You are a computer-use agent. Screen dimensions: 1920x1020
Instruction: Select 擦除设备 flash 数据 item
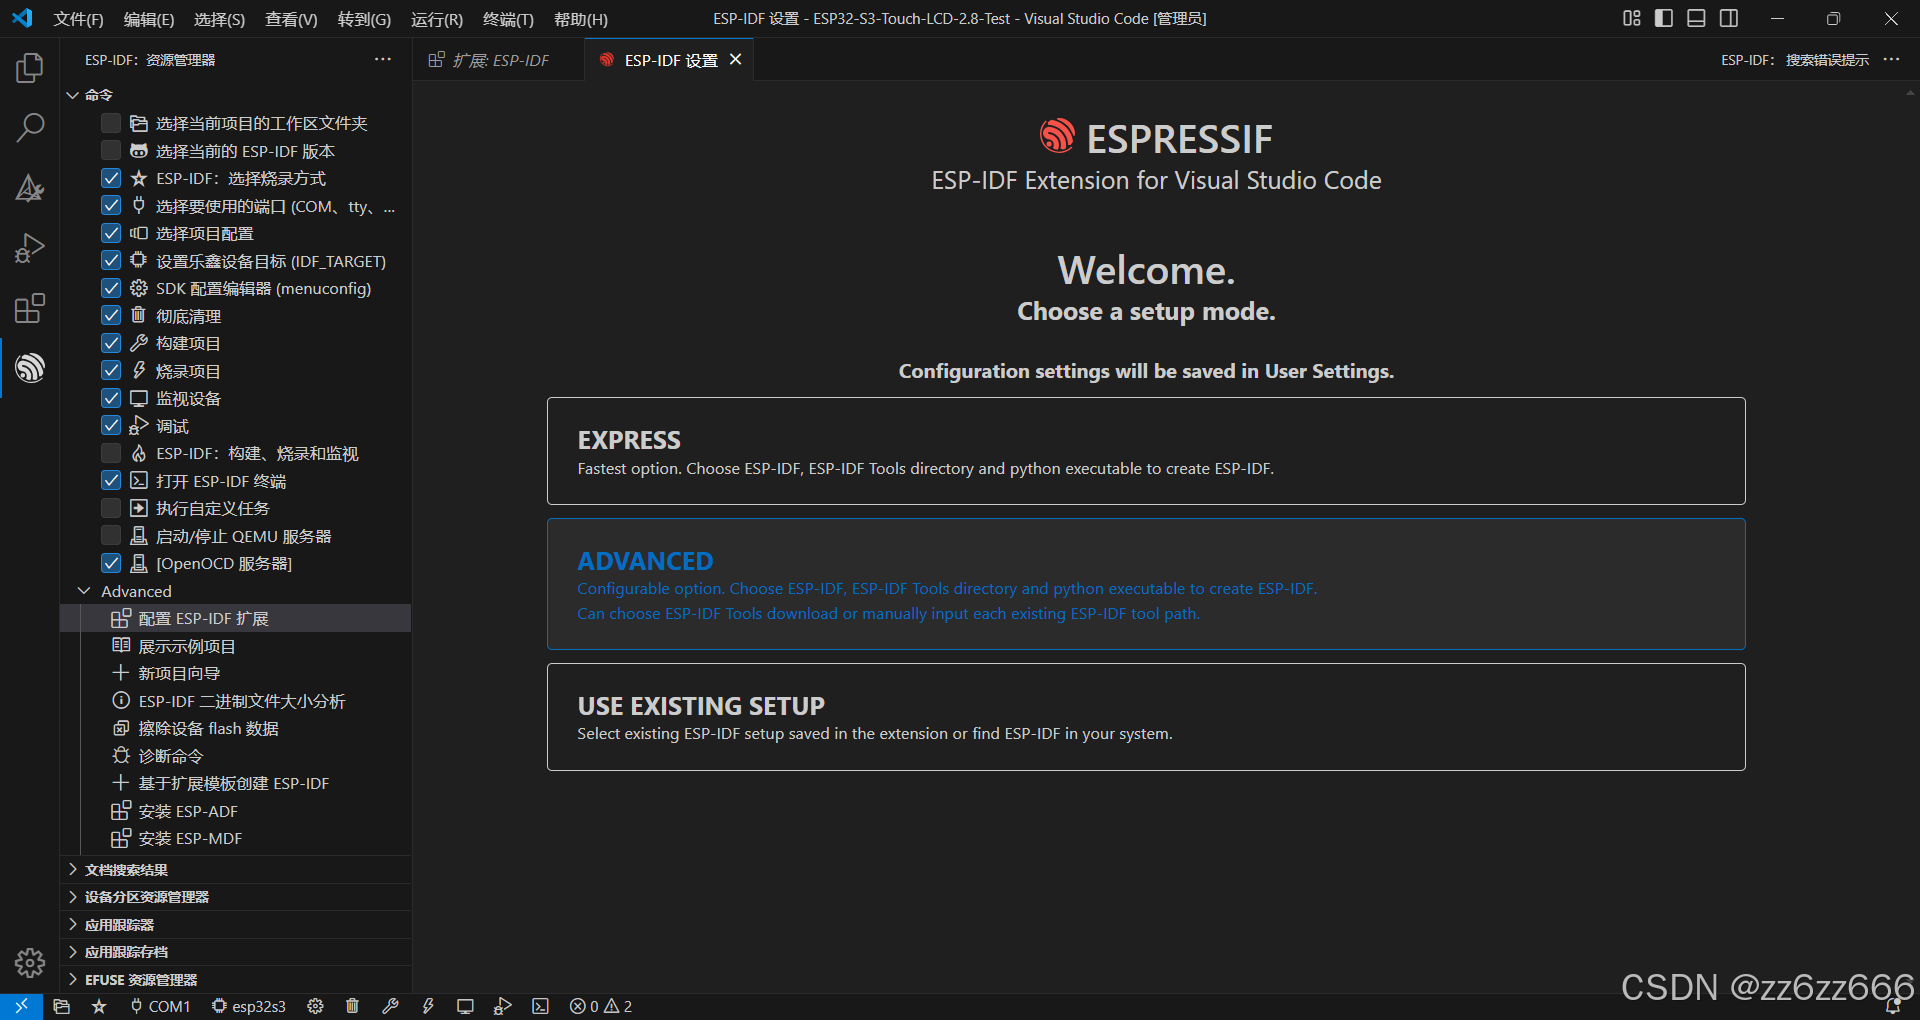pyautogui.click(x=236, y=728)
